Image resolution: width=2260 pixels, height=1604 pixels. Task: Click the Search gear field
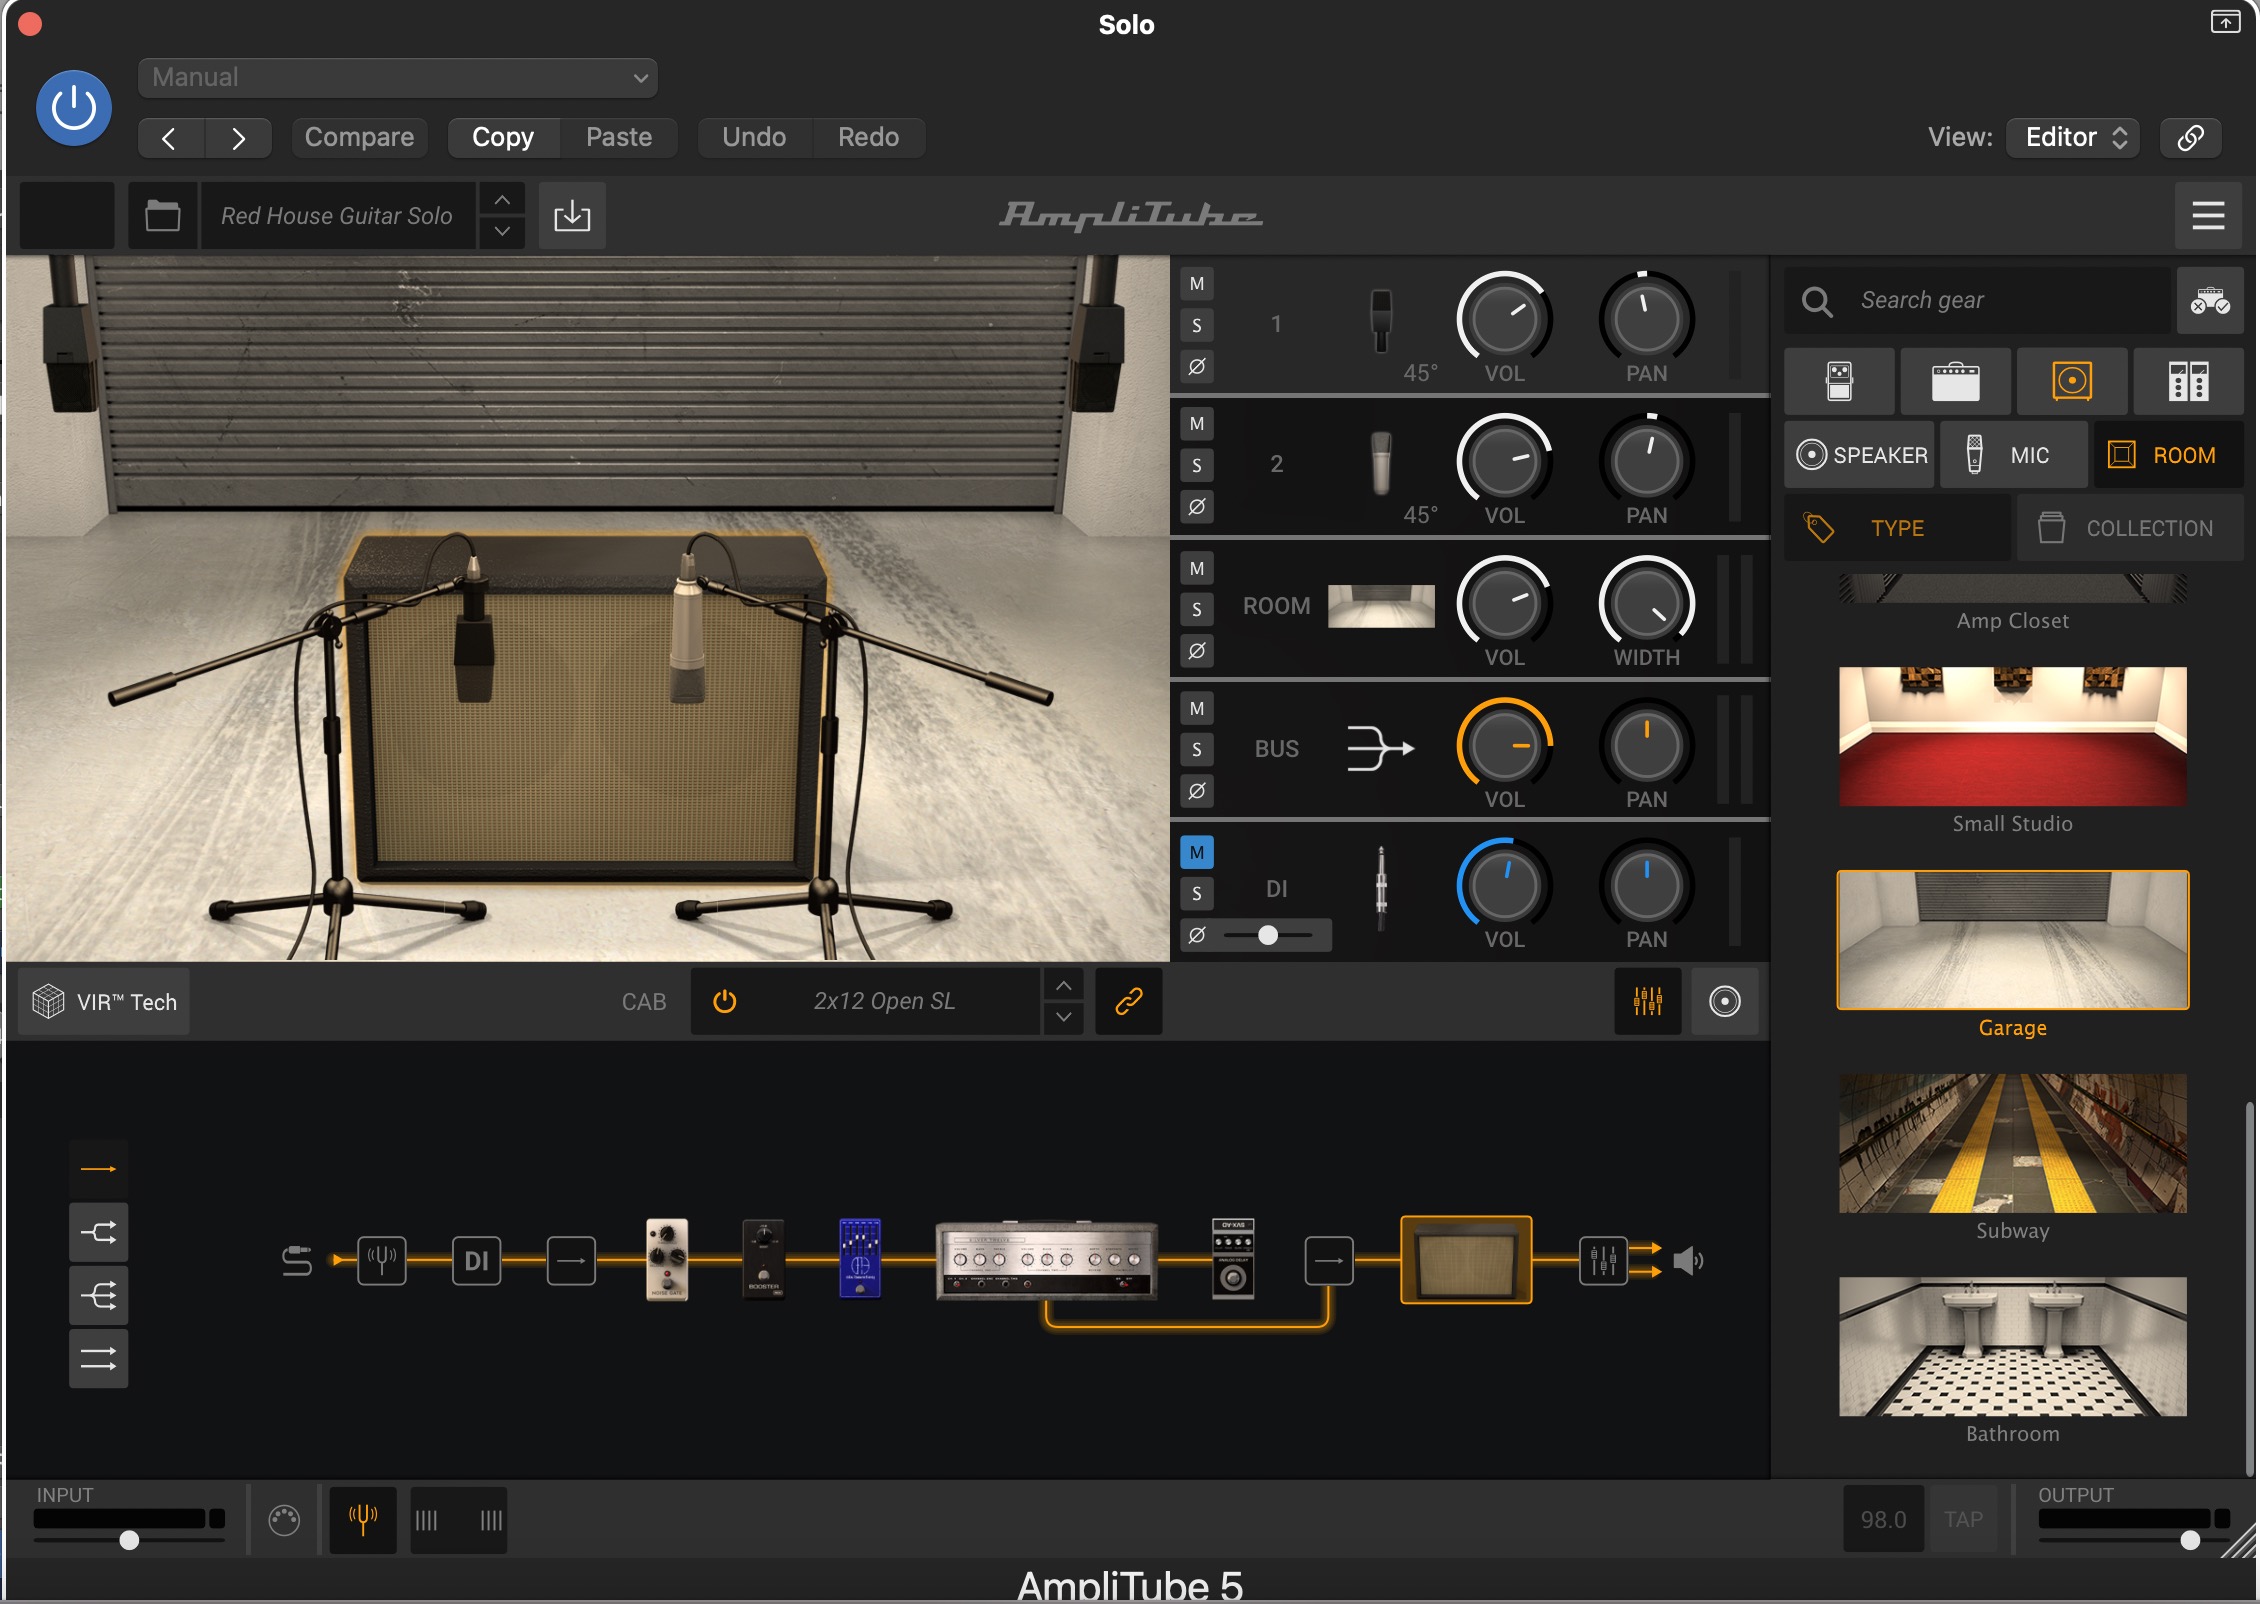(1980, 300)
